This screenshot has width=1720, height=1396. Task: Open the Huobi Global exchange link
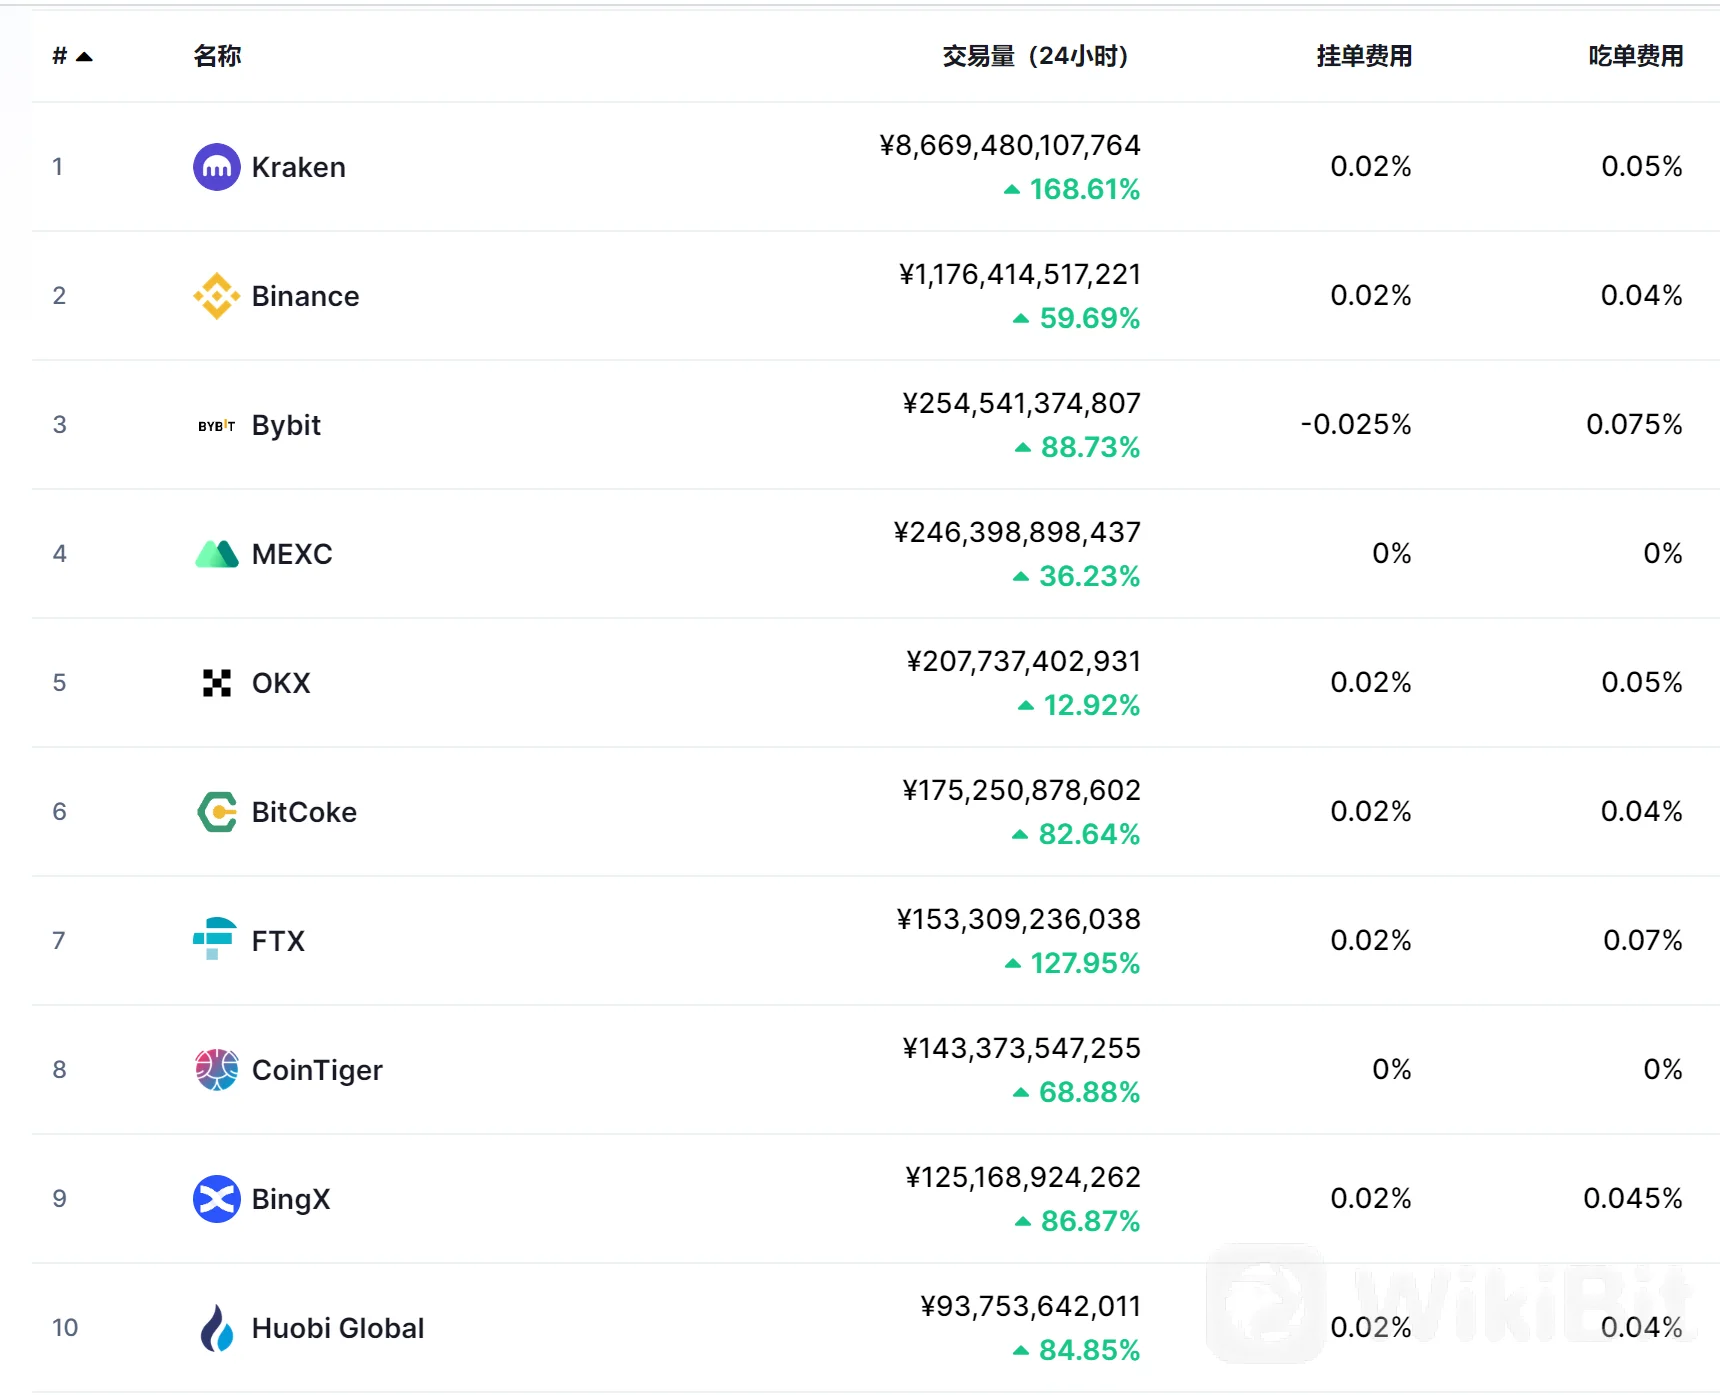tap(338, 1328)
